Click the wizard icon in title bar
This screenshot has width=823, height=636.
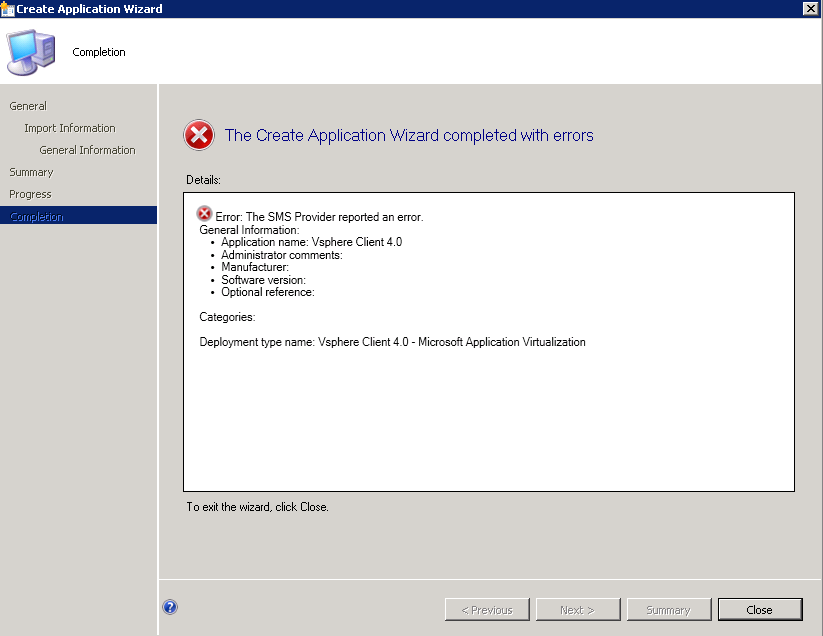pyautogui.click(x=8, y=8)
